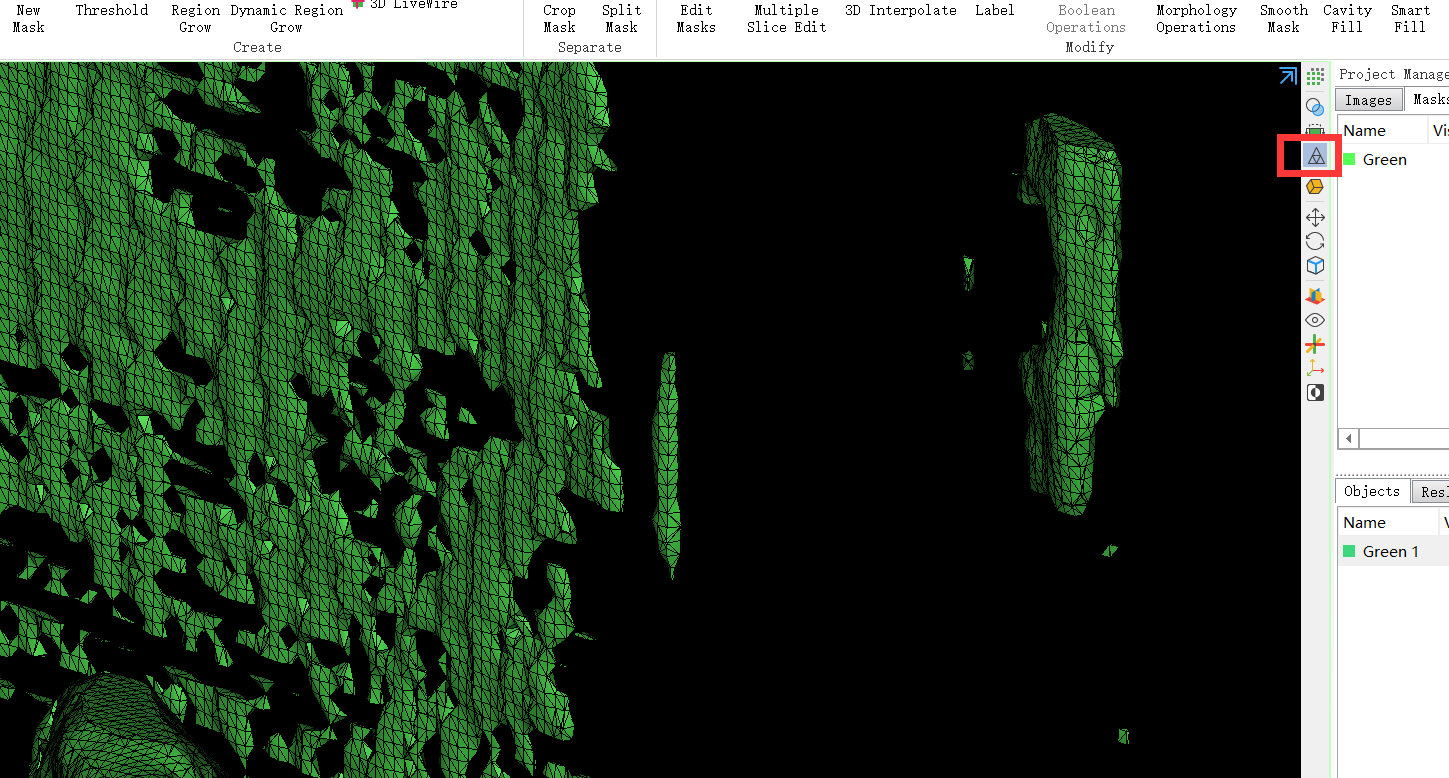The image size is (1449, 778).
Task: Open the Threshold tool
Action: pos(112,10)
